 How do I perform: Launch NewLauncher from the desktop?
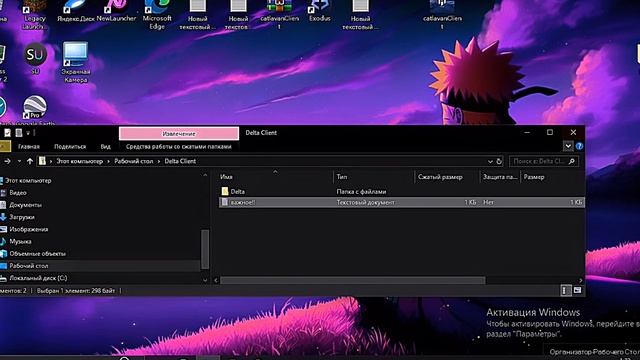116,12
